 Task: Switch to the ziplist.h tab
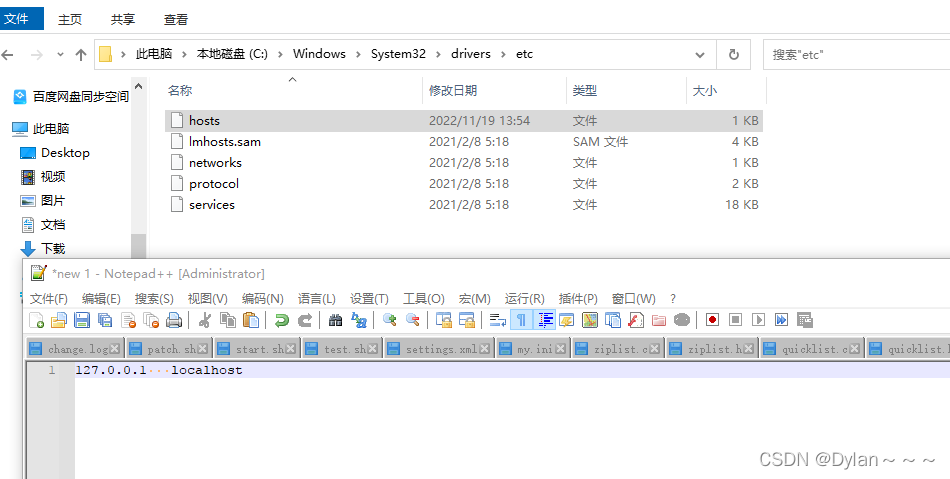tap(712, 349)
